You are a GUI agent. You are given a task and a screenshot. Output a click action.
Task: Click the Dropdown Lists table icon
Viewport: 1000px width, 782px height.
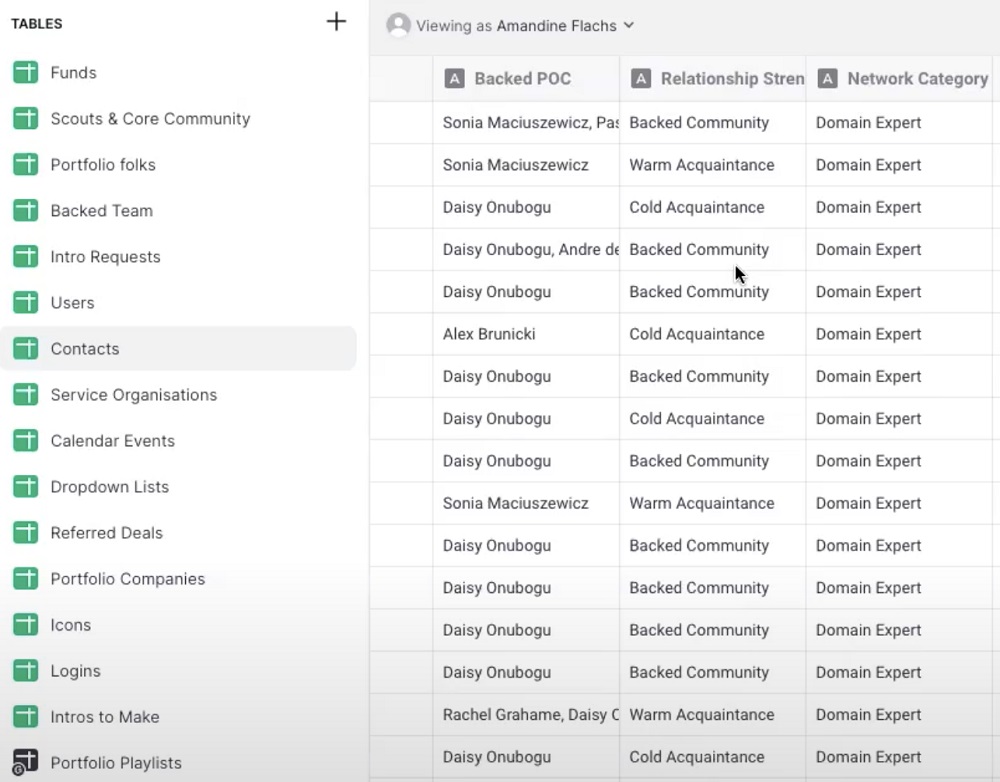coord(26,486)
